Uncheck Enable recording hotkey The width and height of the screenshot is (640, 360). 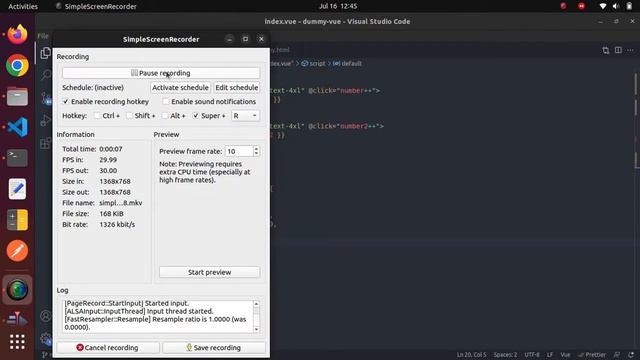coord(66,102)
